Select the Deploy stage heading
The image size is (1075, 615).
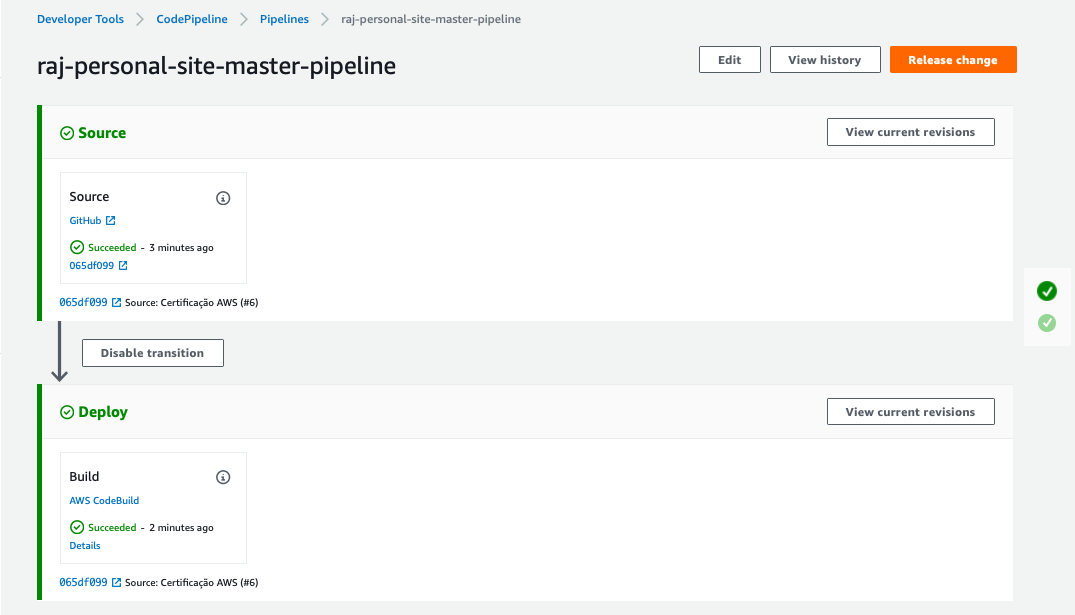point(103,412)
